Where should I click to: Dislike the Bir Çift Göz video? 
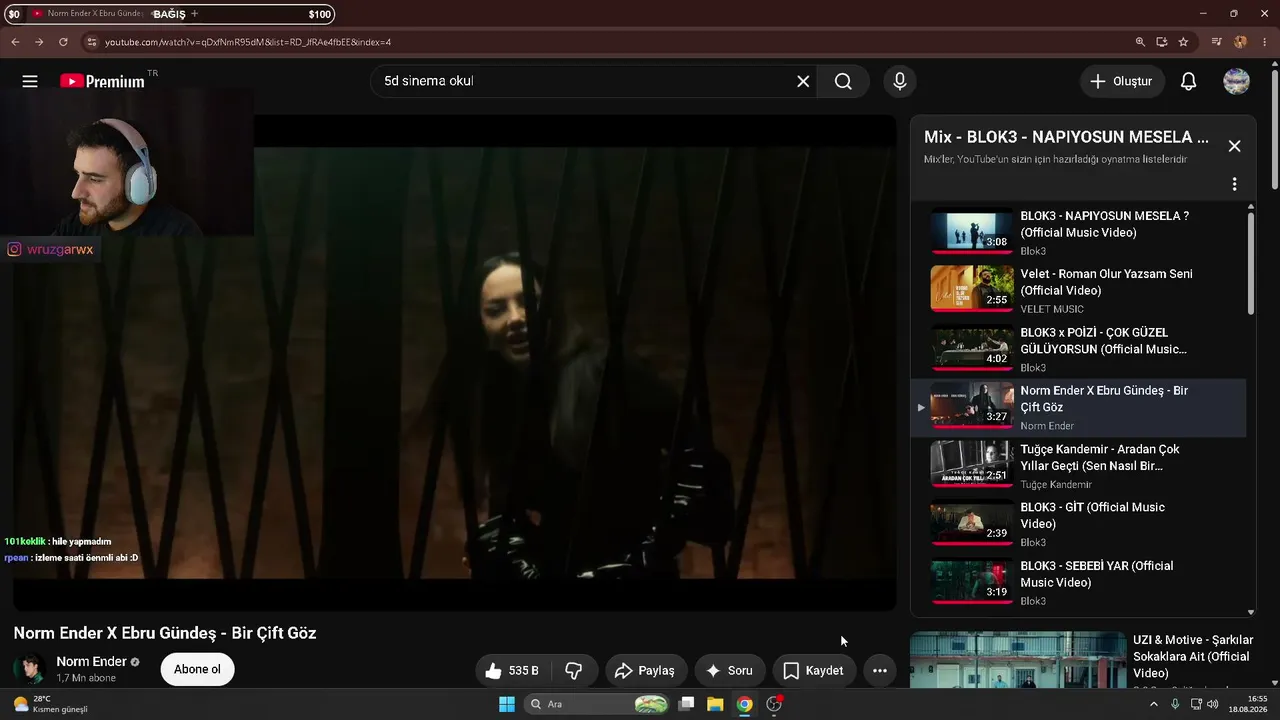point(574,670)
